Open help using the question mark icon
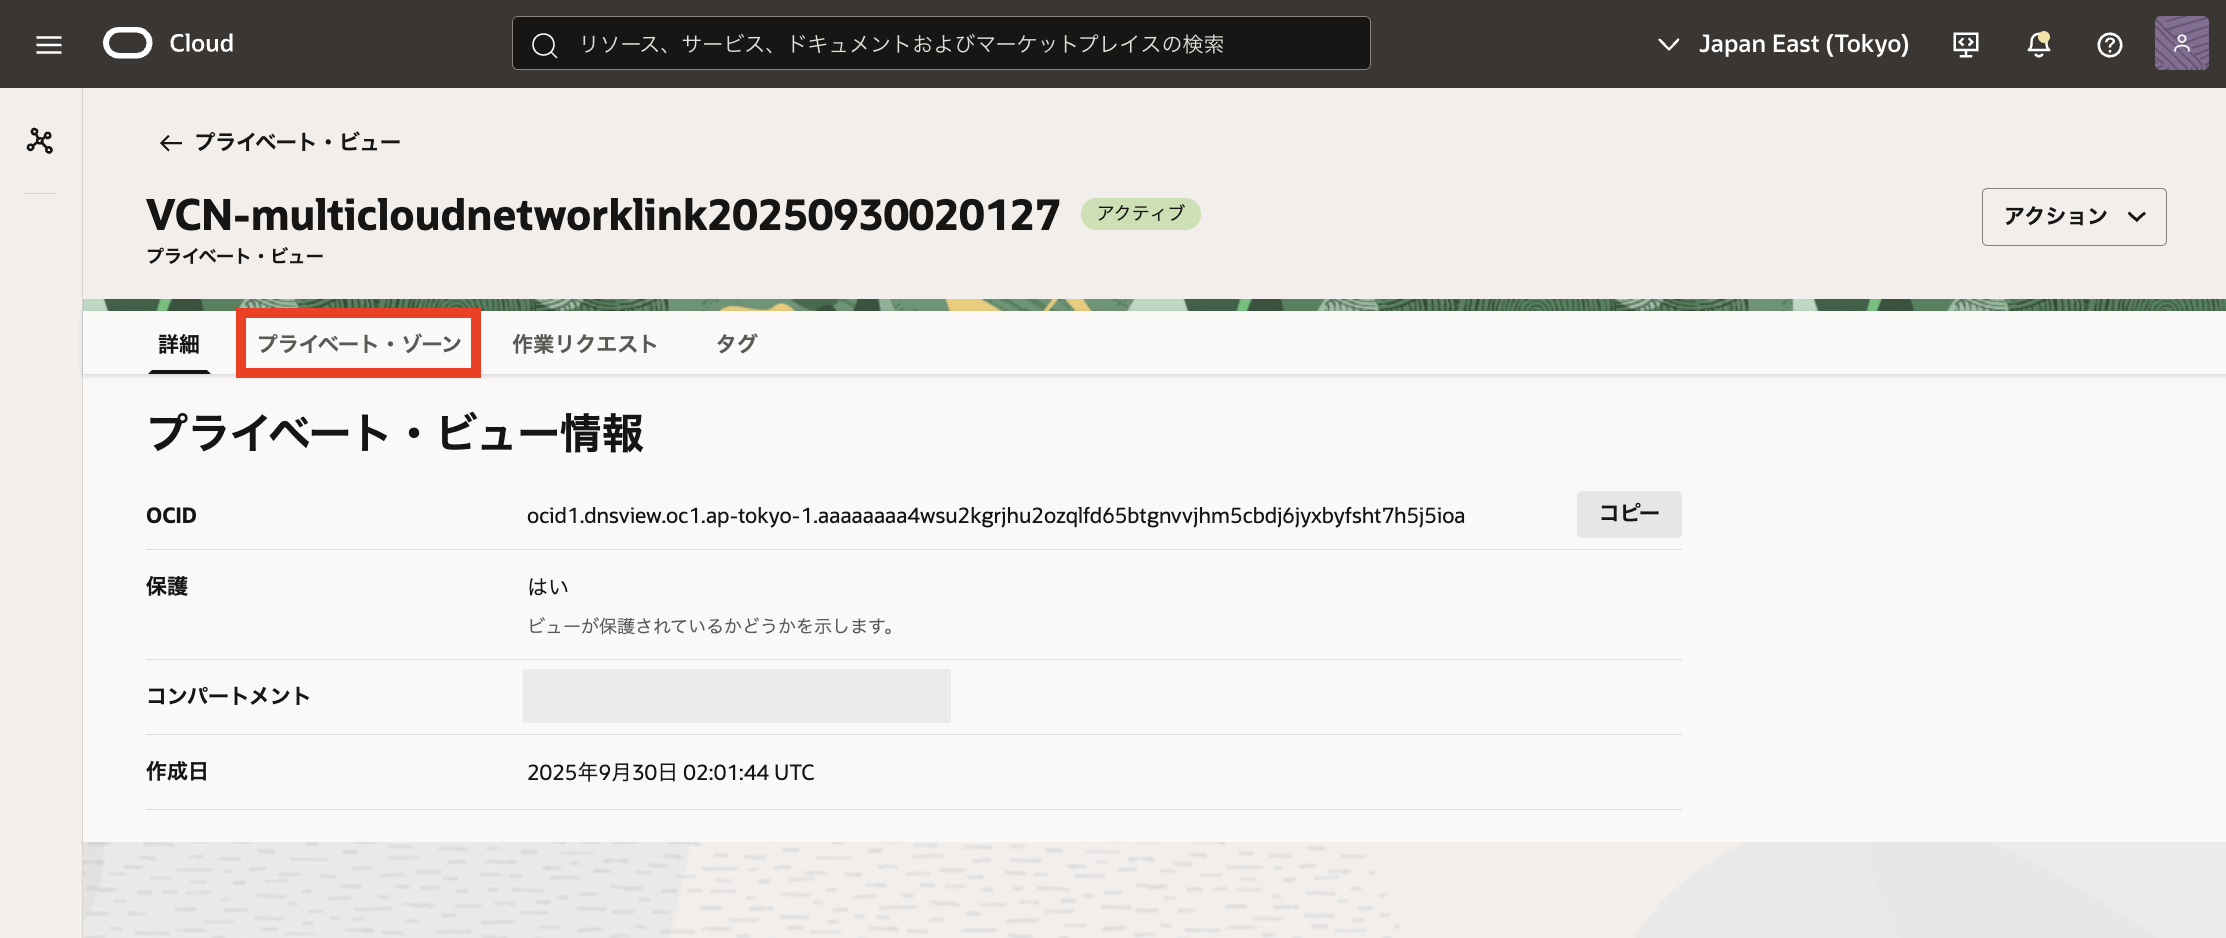The image size is (2226, 938). pyautogui.click(x=2110, y=44)
